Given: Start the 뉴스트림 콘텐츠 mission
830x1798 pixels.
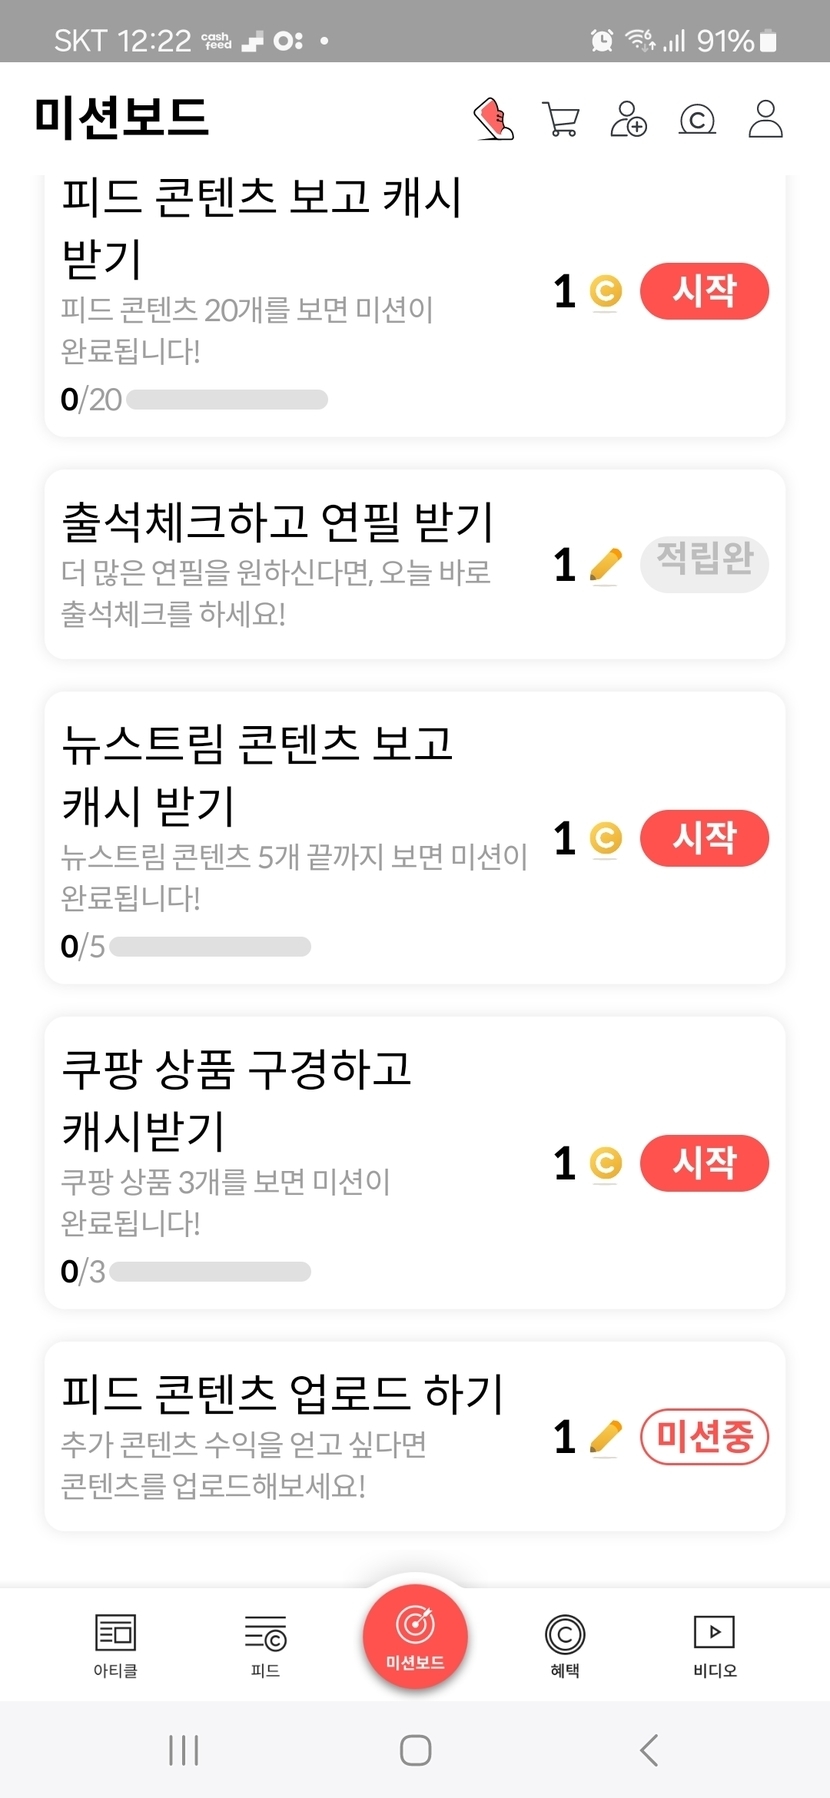Looking at the screenshot, I should [x=704, y=838].
